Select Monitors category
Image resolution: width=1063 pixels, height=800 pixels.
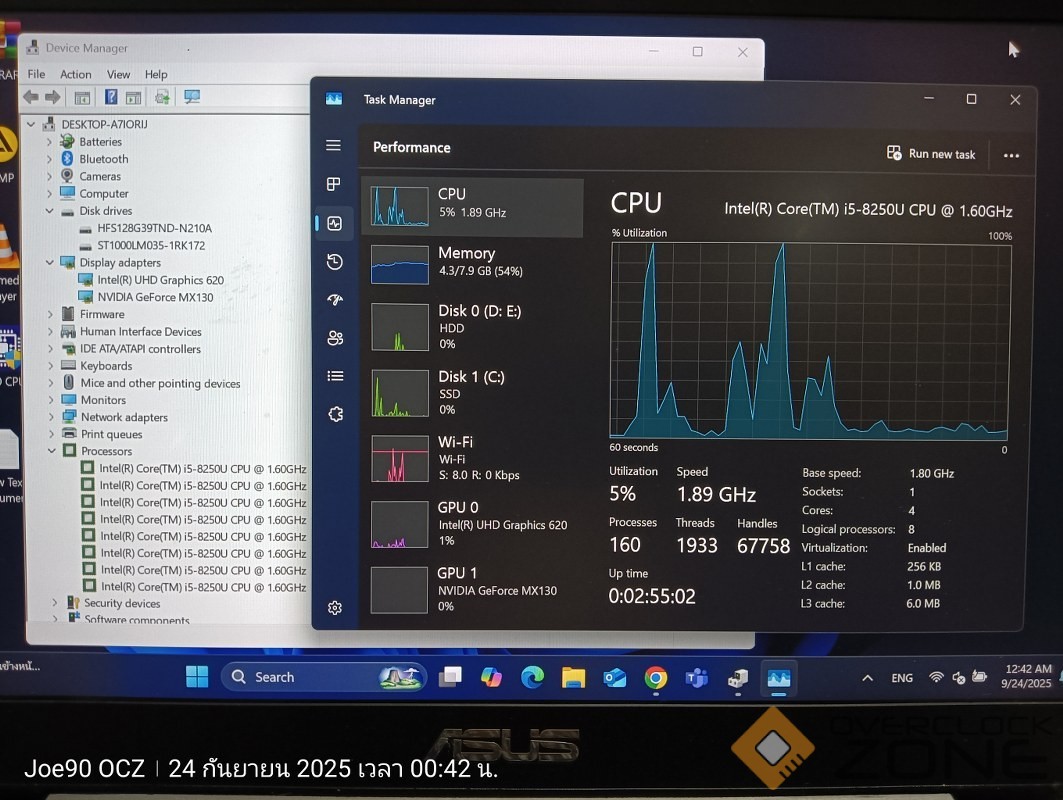[x=104, y=400]
